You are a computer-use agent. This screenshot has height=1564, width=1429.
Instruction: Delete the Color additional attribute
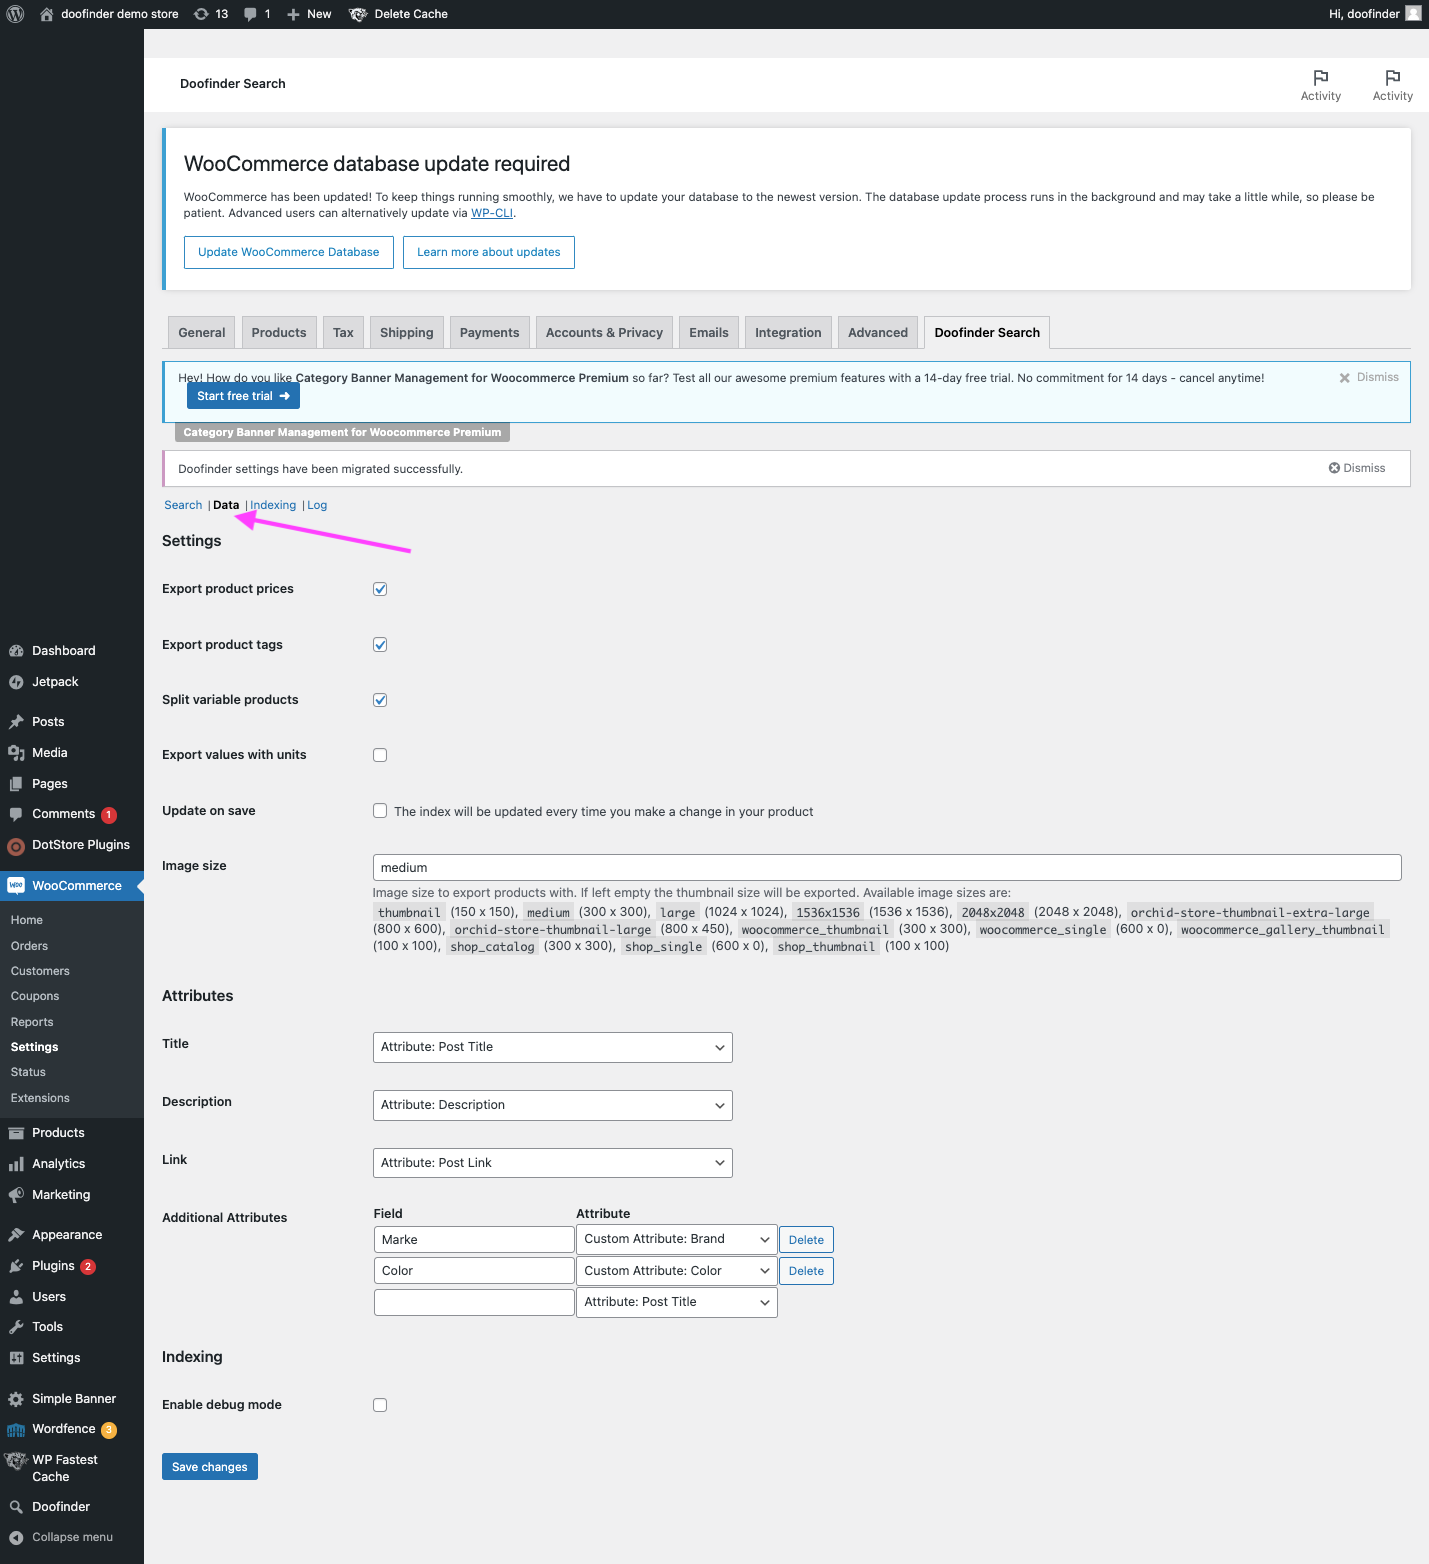pyautogui.click(x=806, y=1271)
